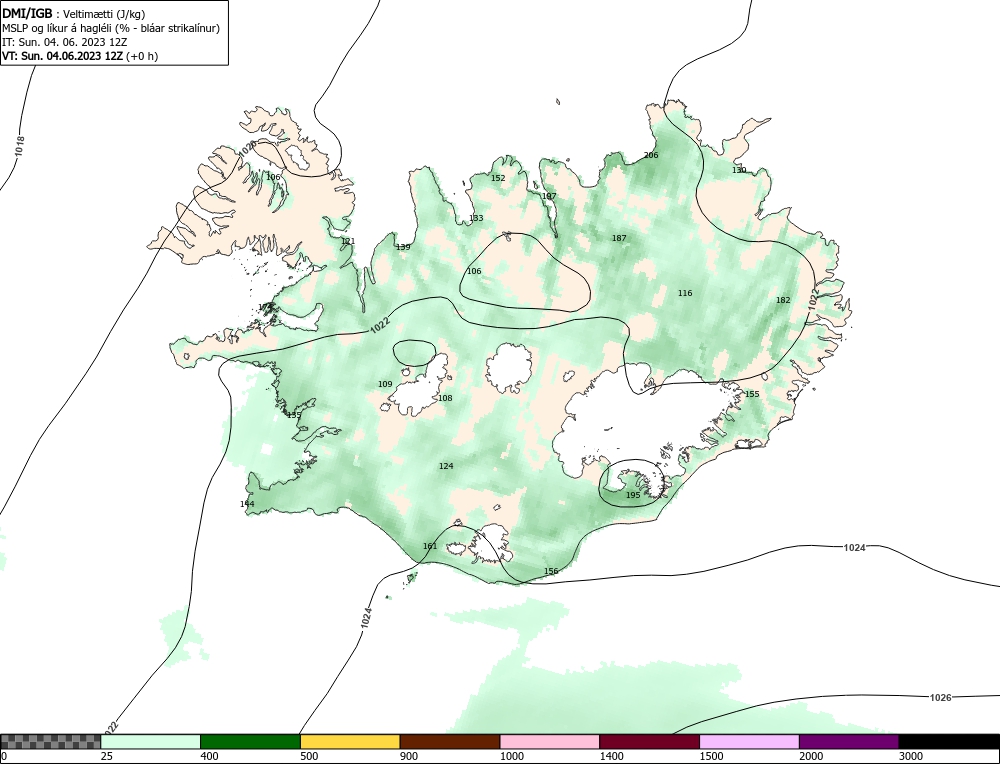Pick the 135 value on the west coast
Screen dimensions: 1000x764
pyautogui.click(x=293, y=415)
